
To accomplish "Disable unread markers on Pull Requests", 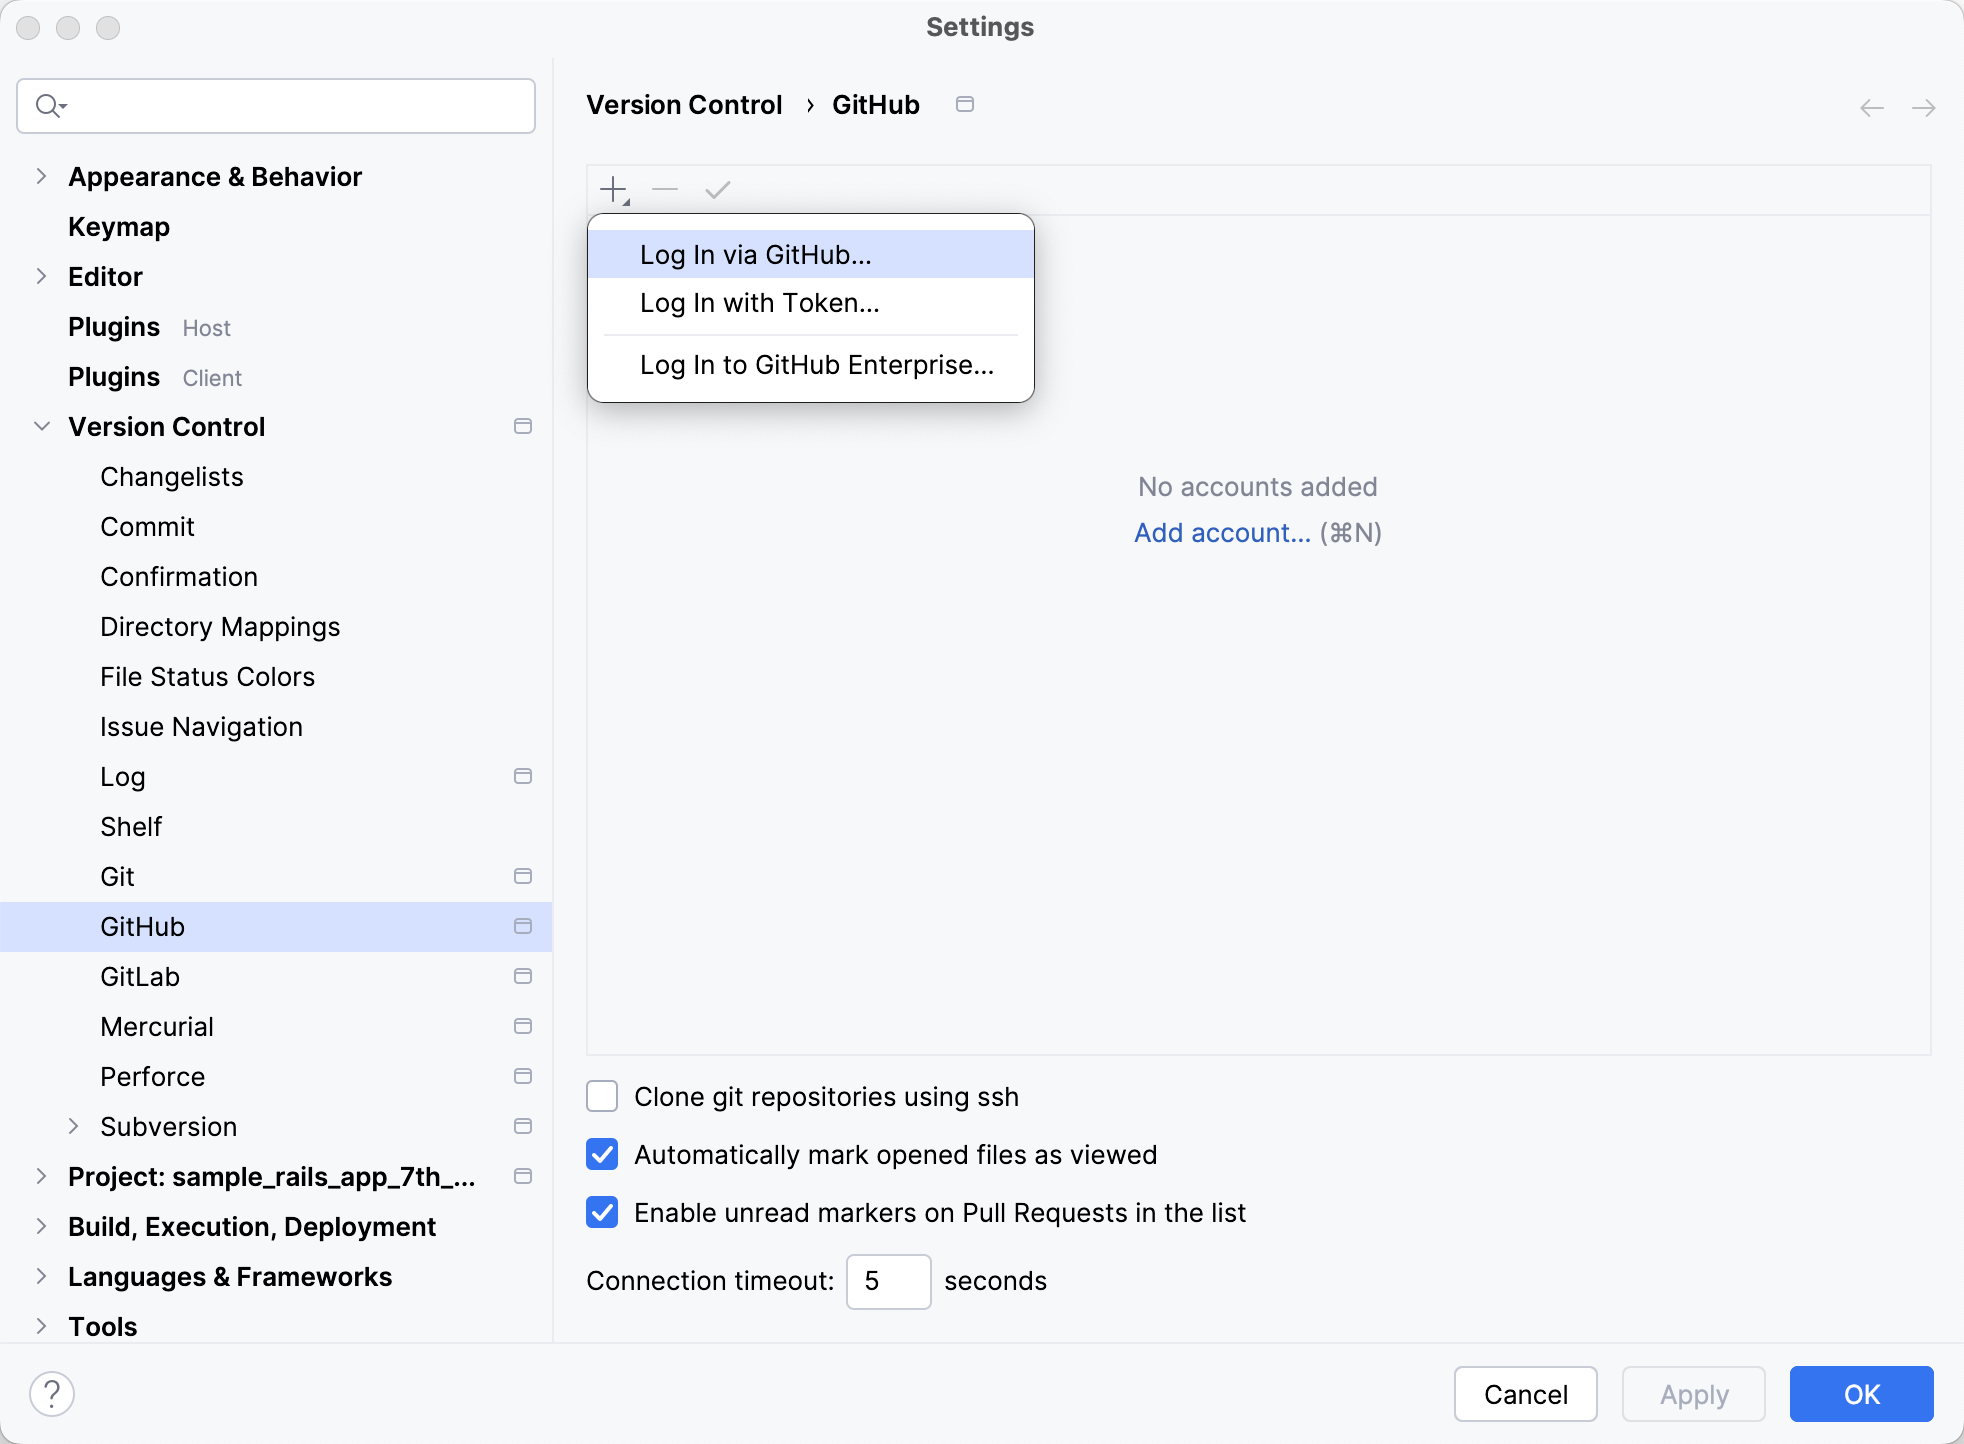I will click(x=601, y=1212).
